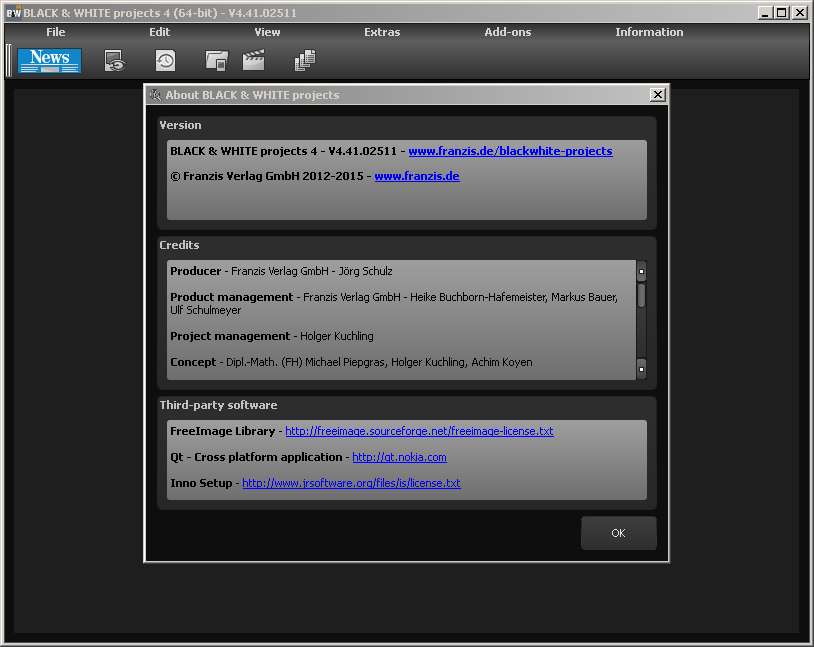
Task: Click the 'Project management' credits line
Action: tap(272, 336)
